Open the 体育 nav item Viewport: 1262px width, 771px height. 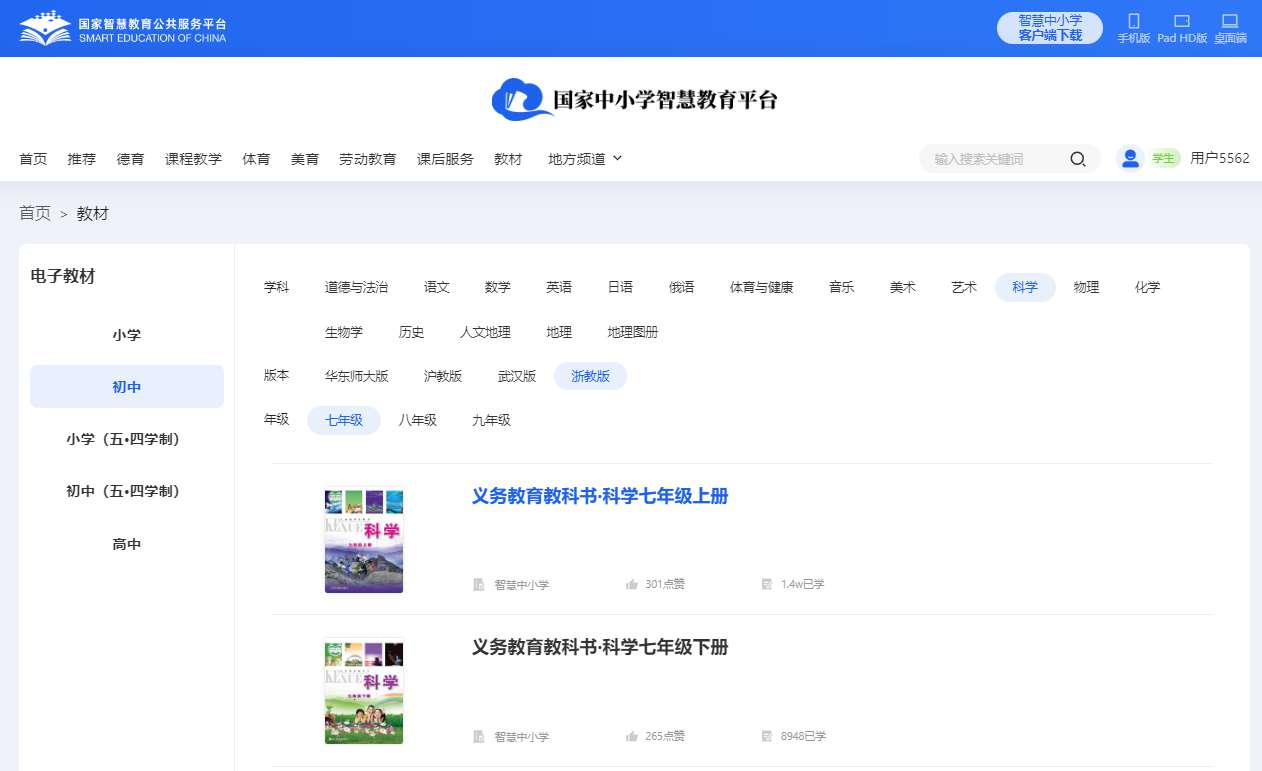(x=256, y=158)
